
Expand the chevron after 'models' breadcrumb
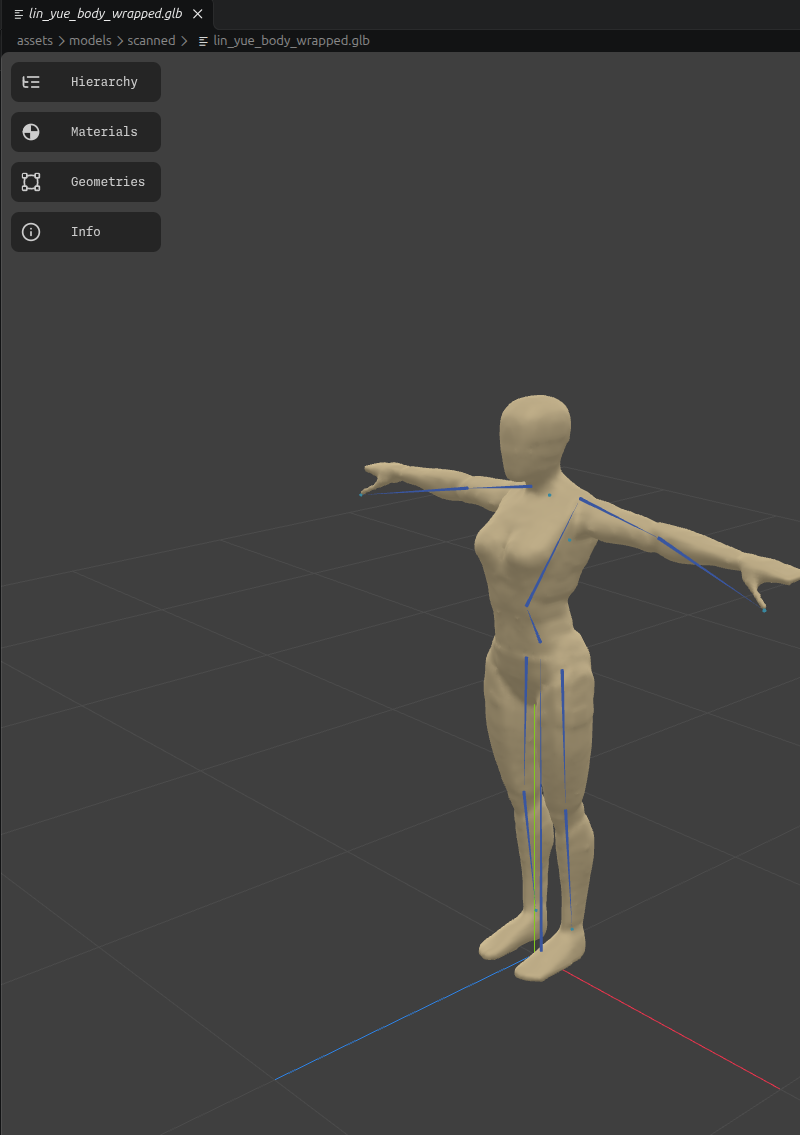[x=120, y=41]
